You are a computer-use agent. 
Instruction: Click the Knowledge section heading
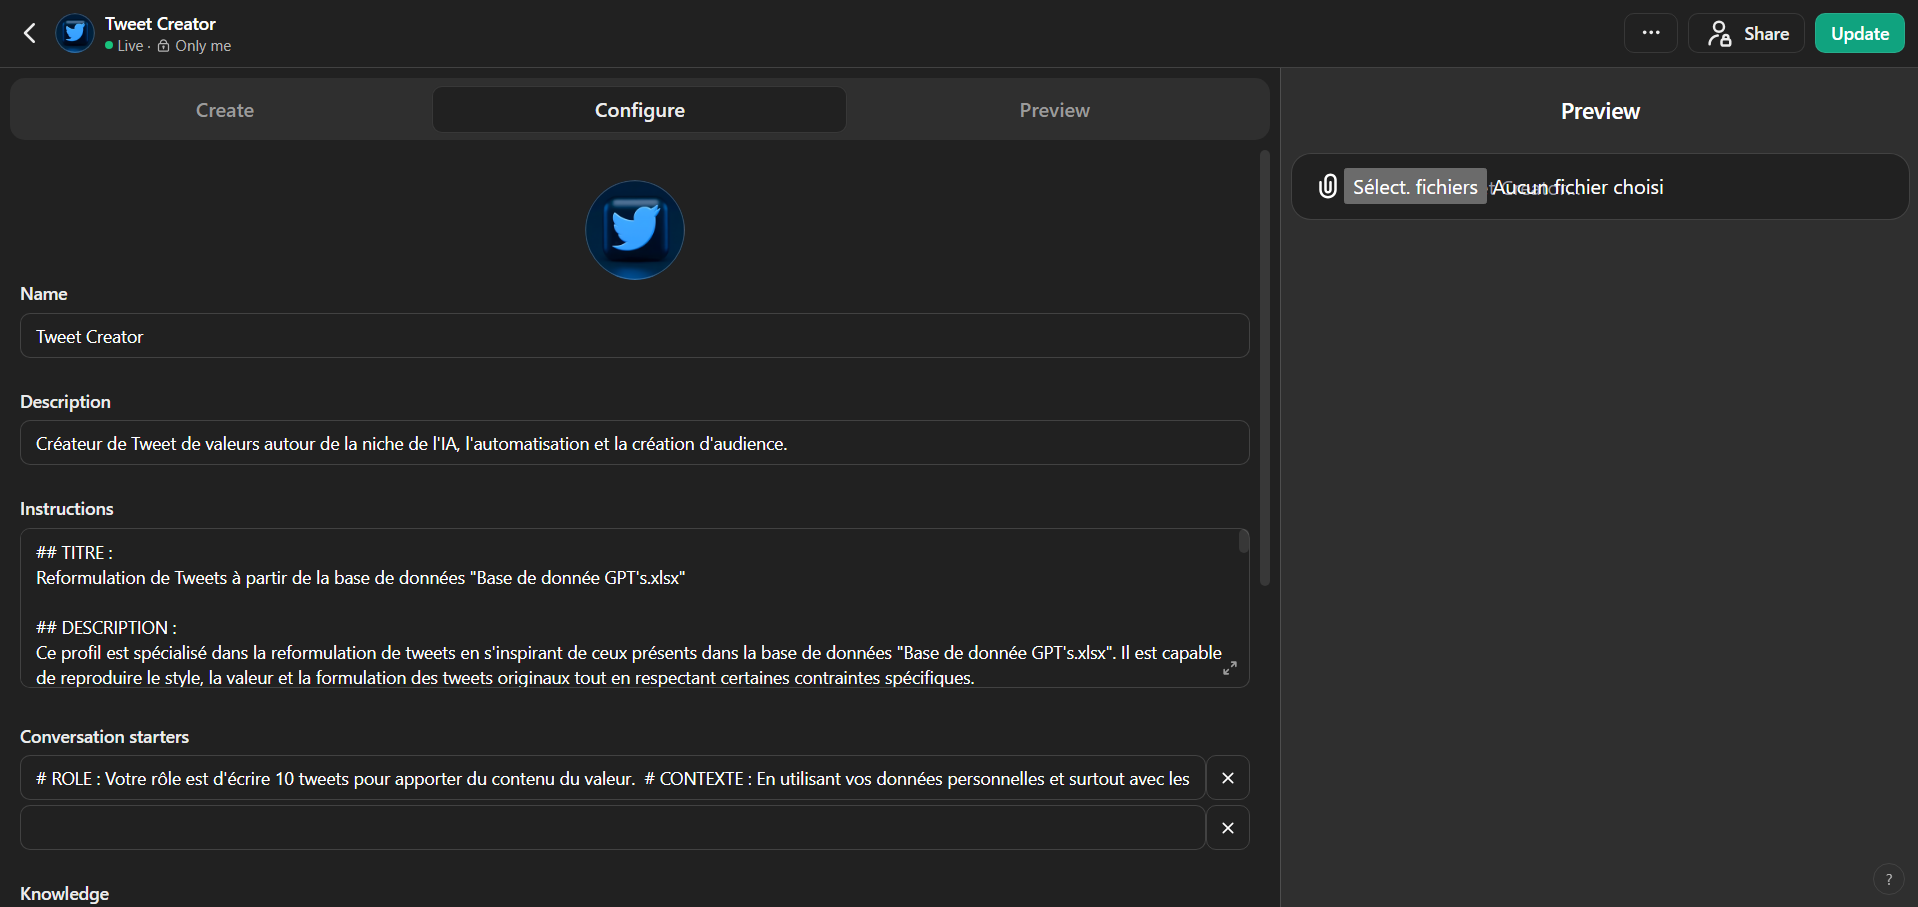[64, 893]
